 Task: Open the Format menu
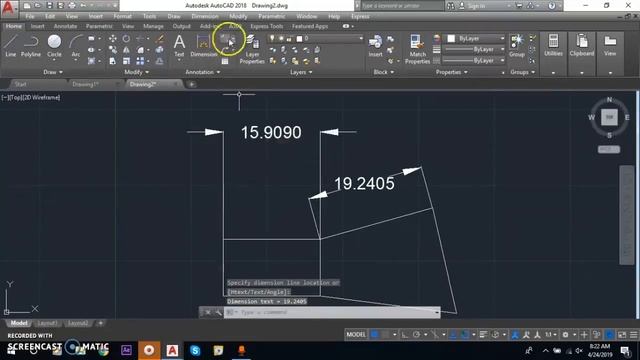pos(122,16)
